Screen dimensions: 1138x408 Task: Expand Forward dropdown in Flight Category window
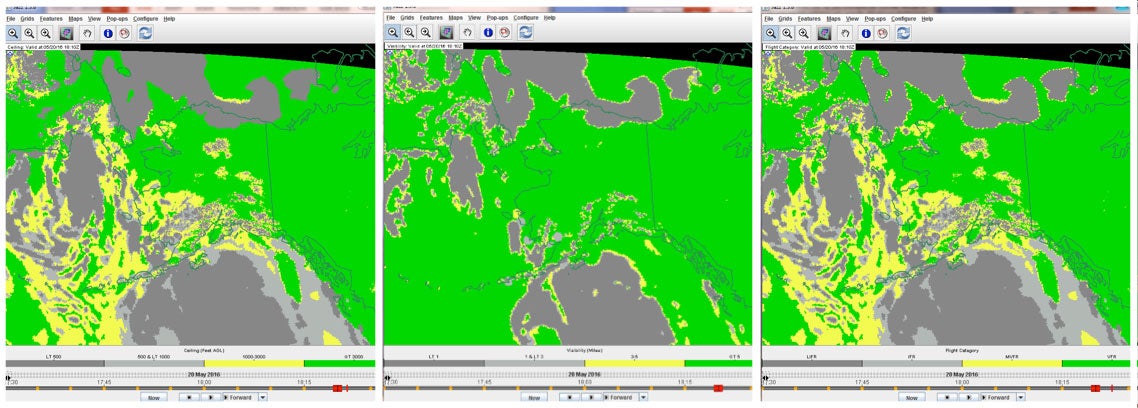(1020, 397)
